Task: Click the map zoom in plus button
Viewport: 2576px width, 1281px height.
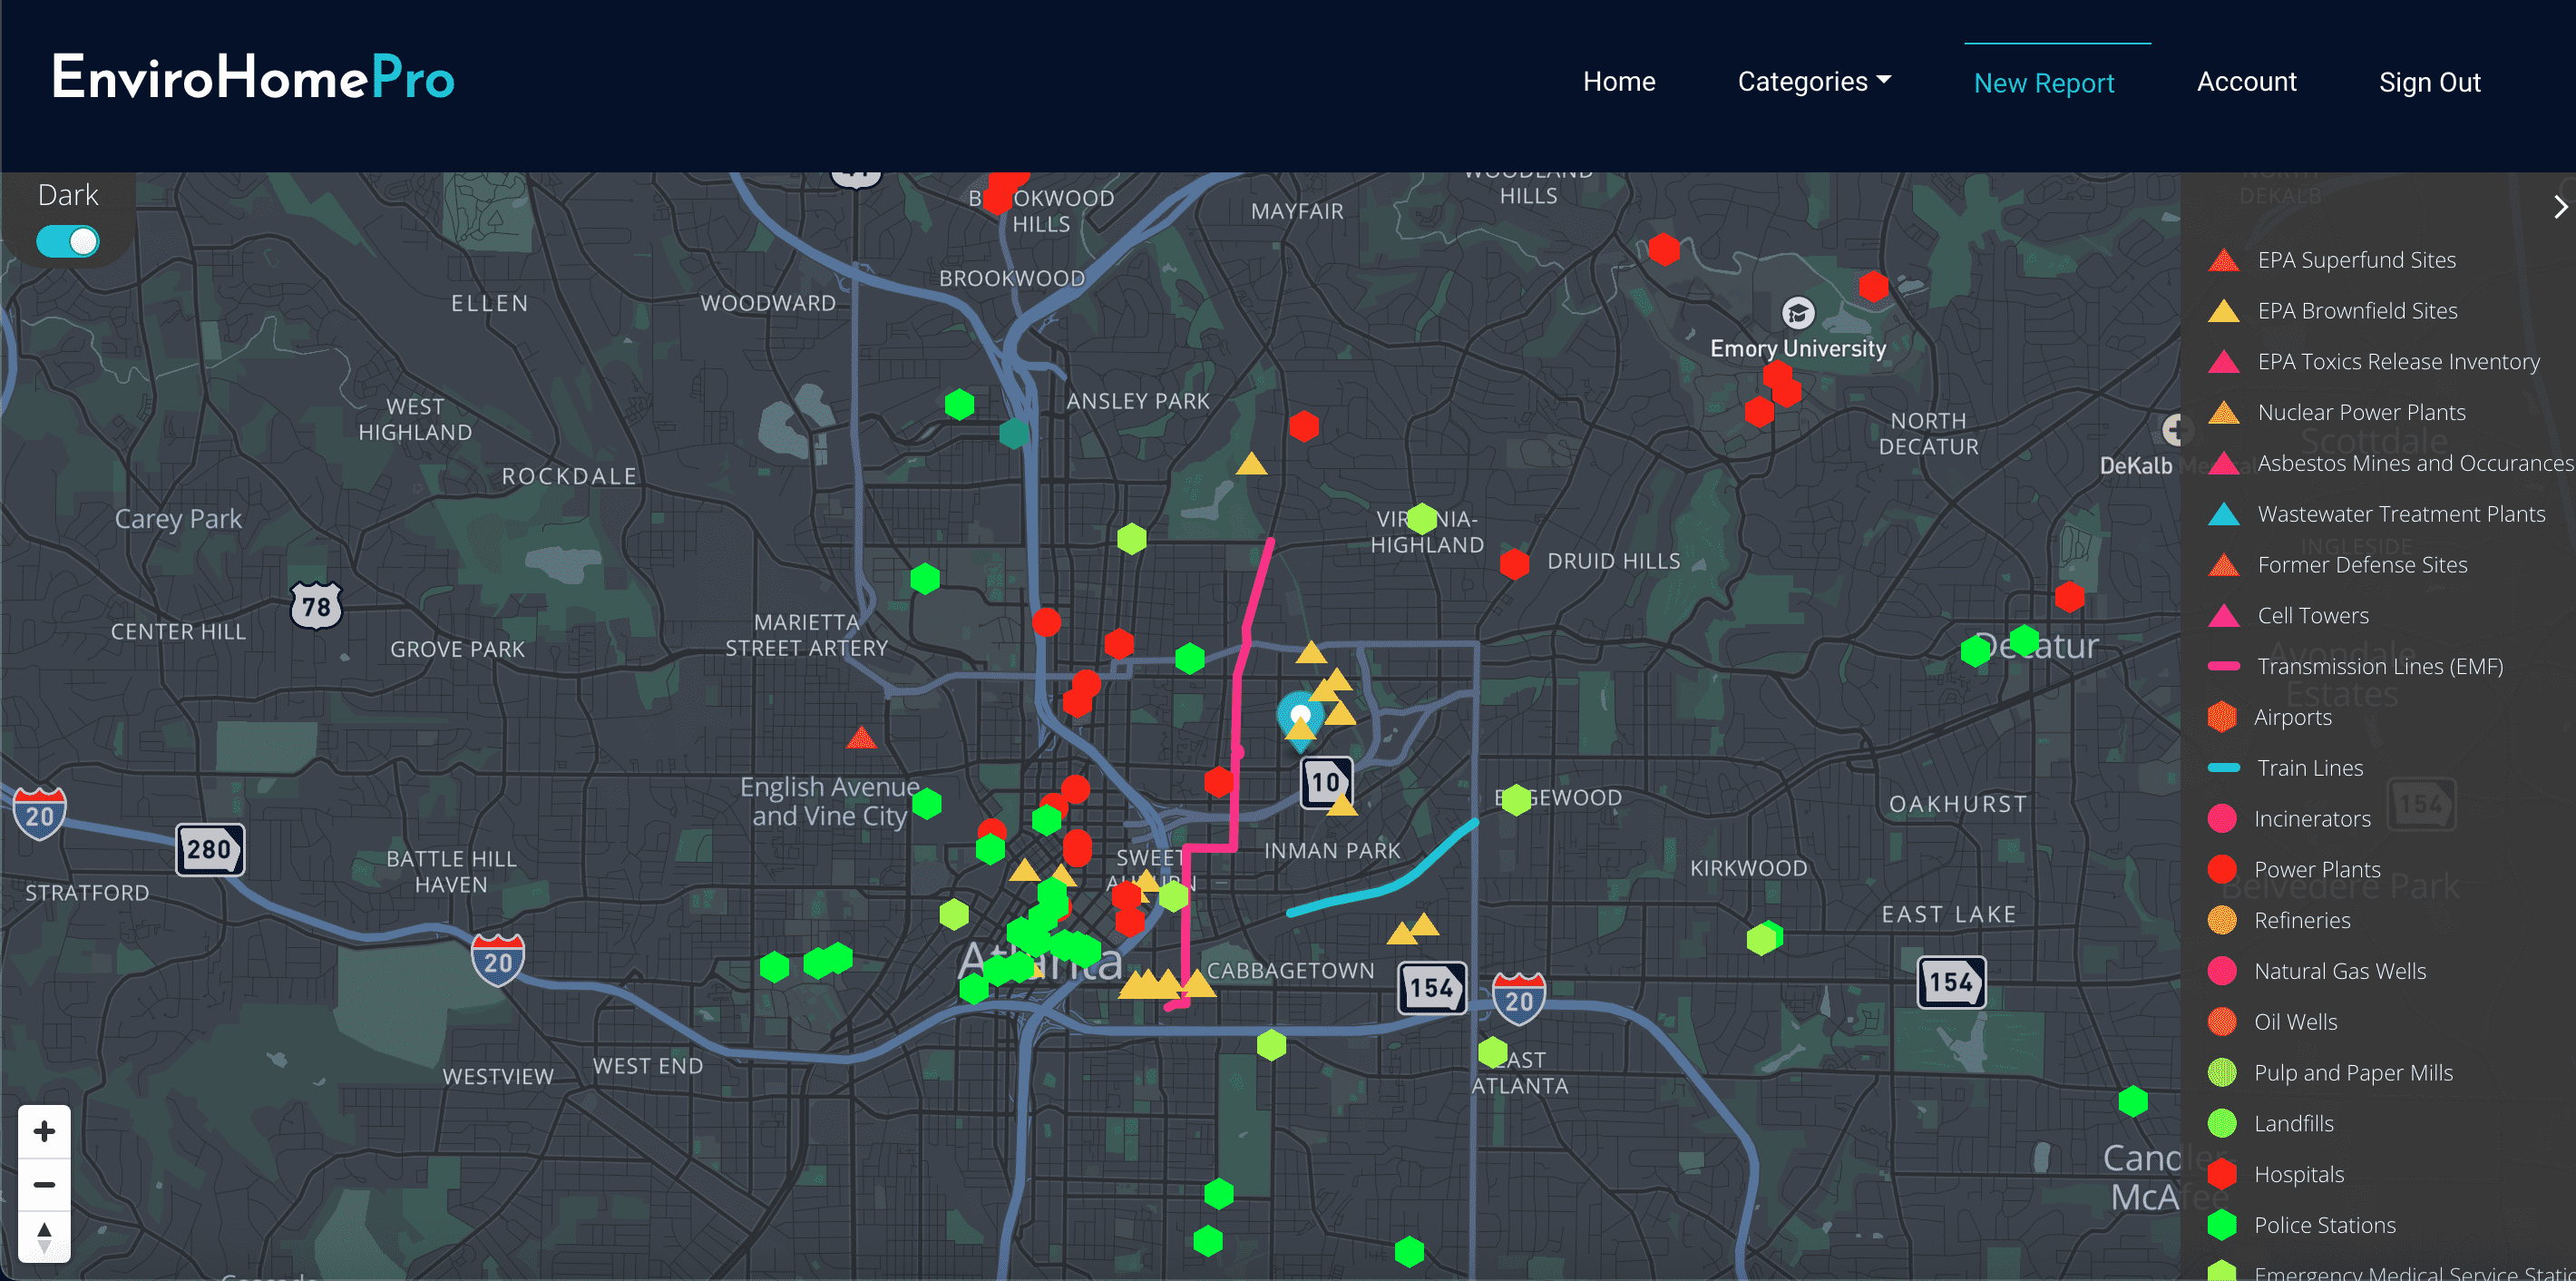Action: (44, 1131)
